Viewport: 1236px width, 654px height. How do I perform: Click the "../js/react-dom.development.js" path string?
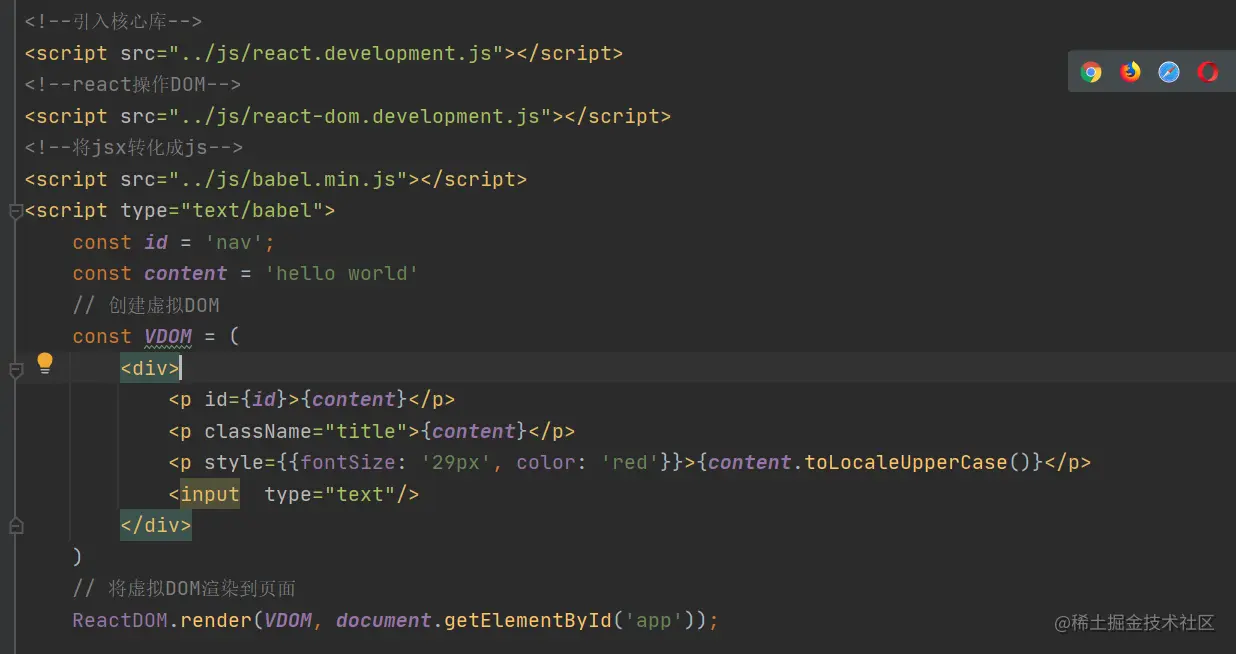coord(360,116)
